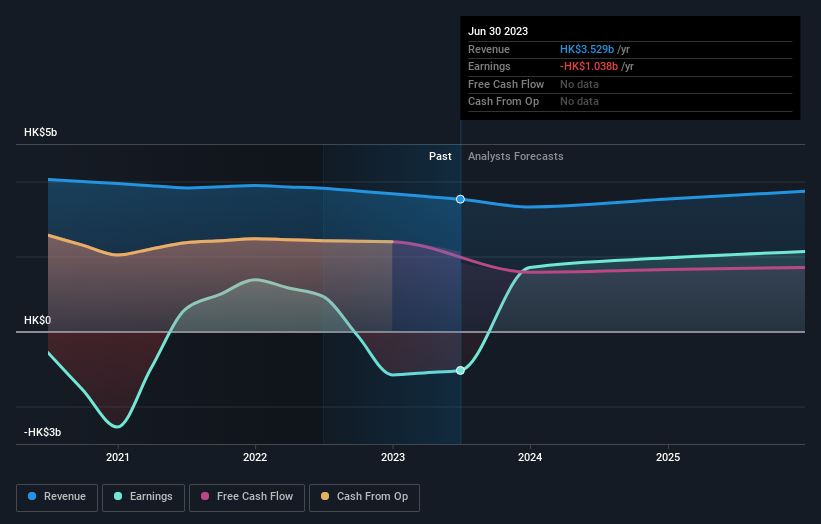The image size is (821, 524).
Task: Click the Free Cash Flow row label in tooltip
Action: pyautogui.click(x=506, y=84)
